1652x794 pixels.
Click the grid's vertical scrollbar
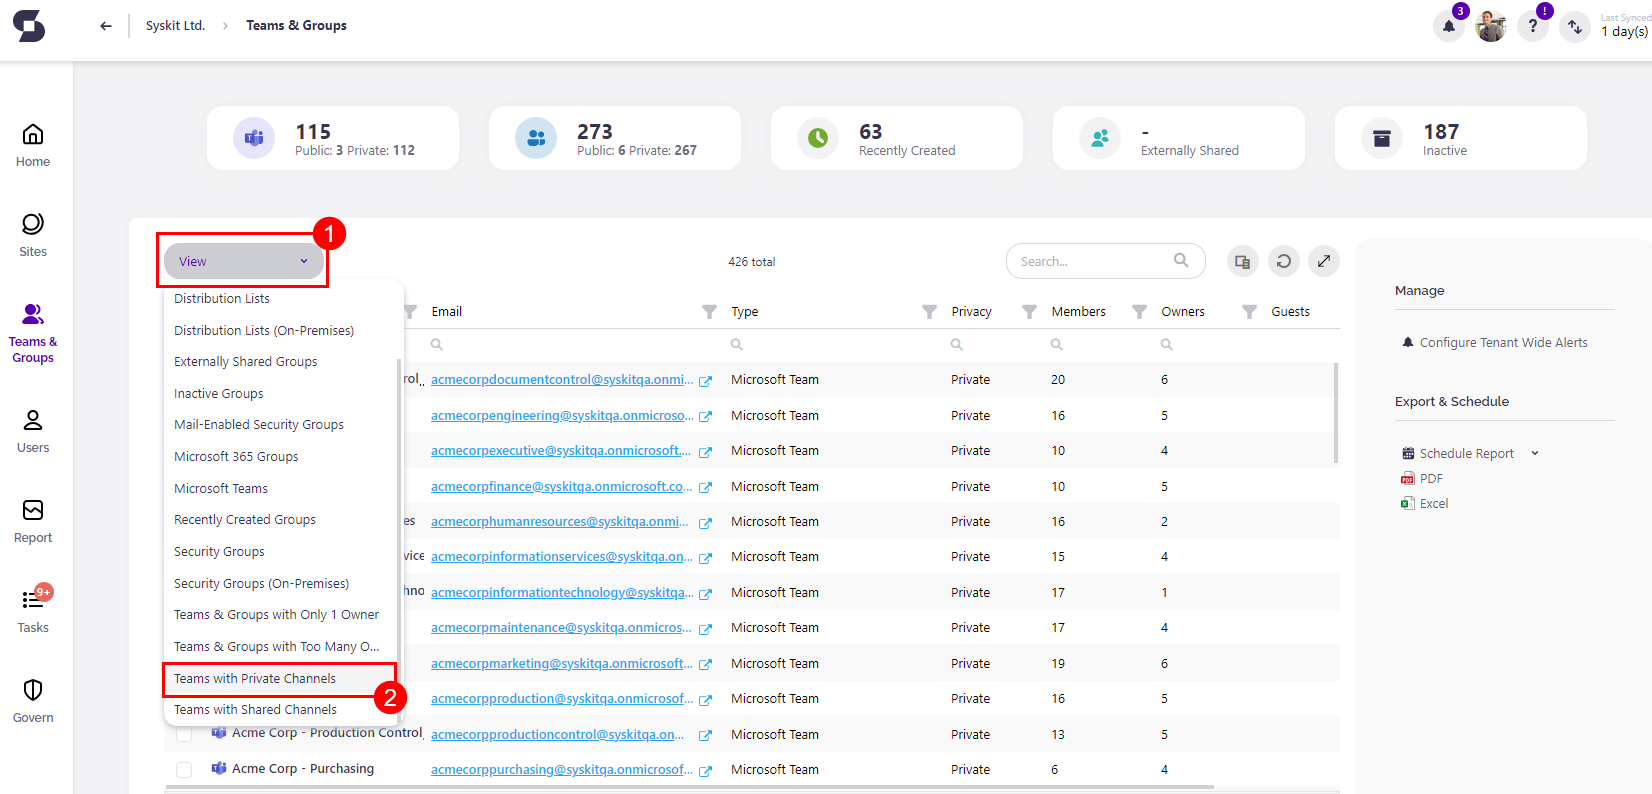pos(1336,413)
